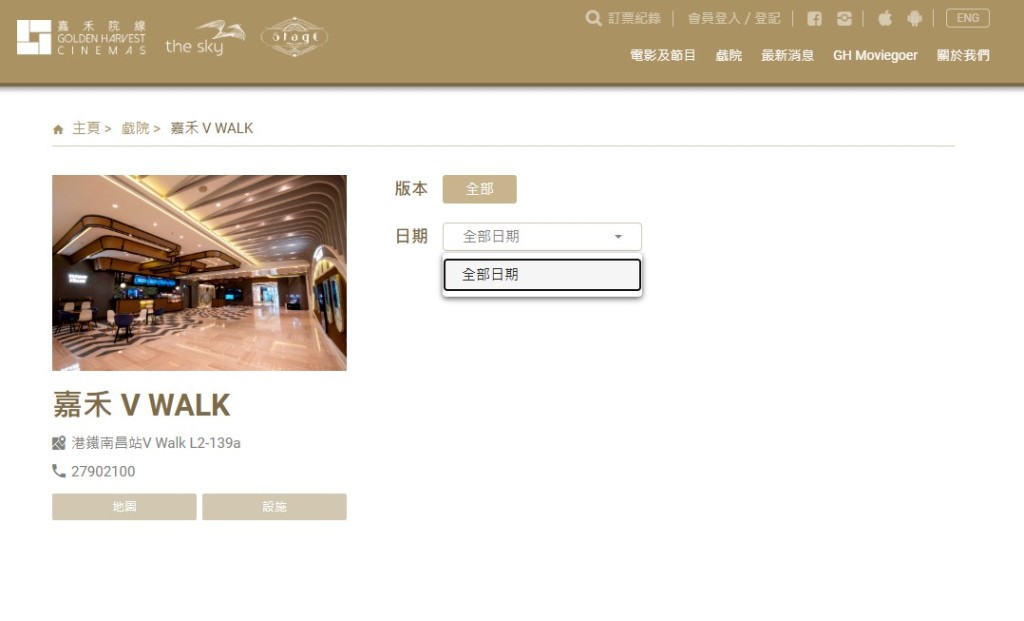This screenshot has width=1024, height=621.
Task: Switch language with ENG button
Action: pos(968,18)
